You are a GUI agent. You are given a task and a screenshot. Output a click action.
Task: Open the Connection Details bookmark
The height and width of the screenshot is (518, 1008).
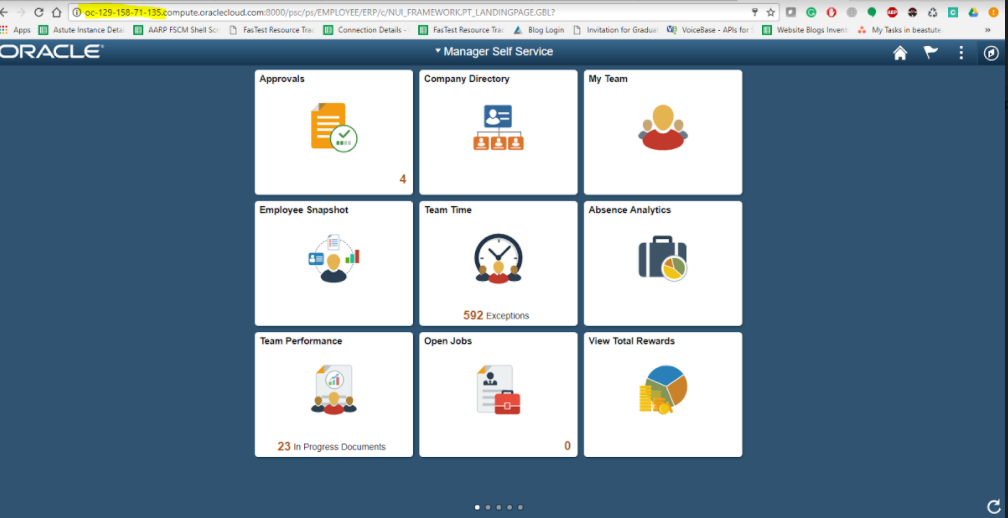(x=366, y=30)
